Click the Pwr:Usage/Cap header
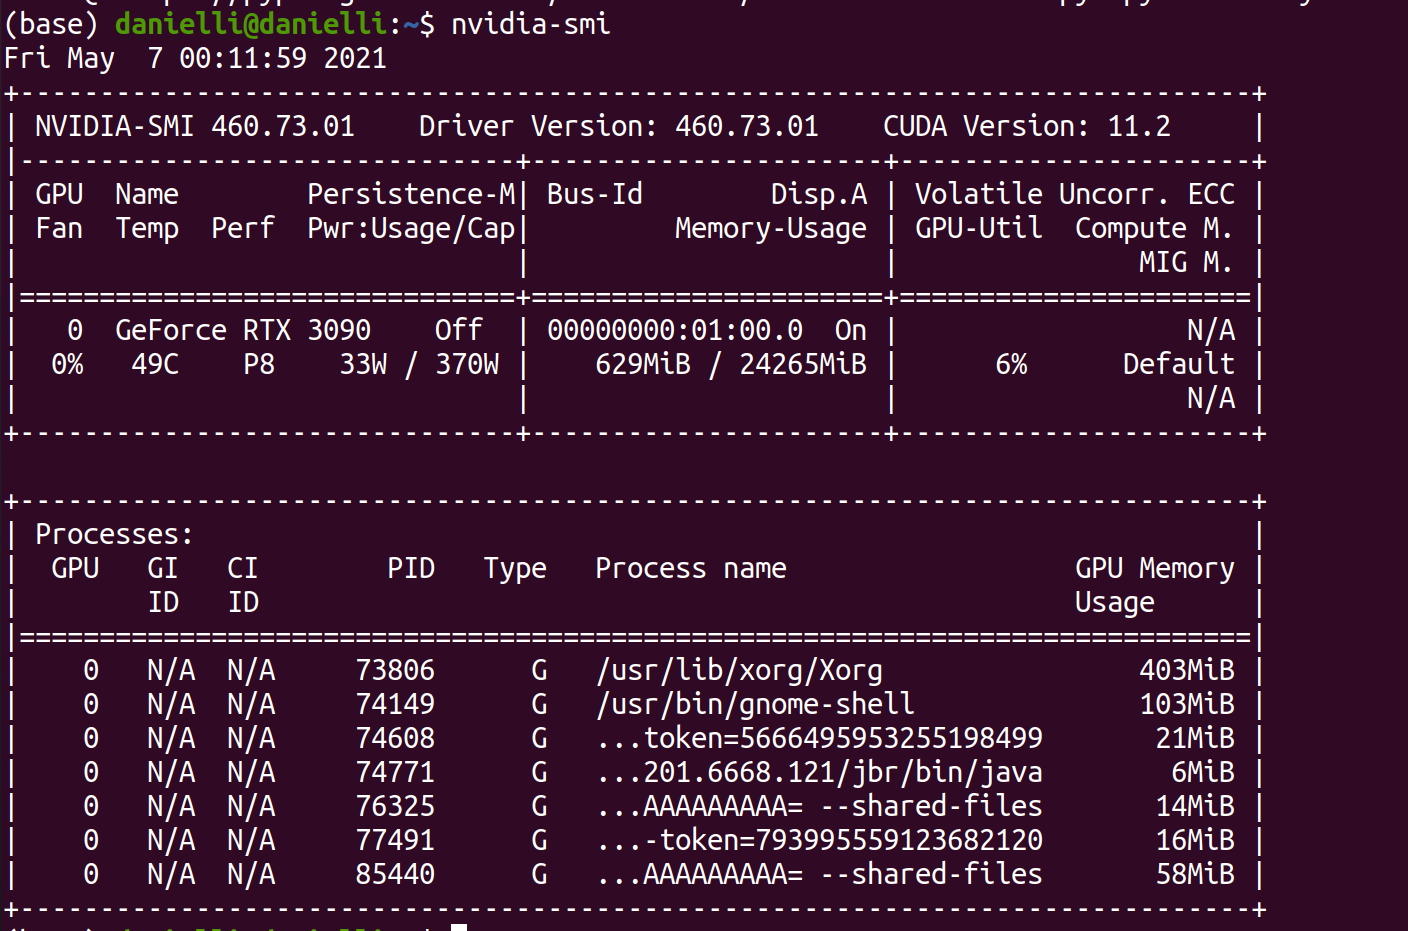Image resolution: width=1408 pixels, height=931 pixels. [x=411, y=229]
